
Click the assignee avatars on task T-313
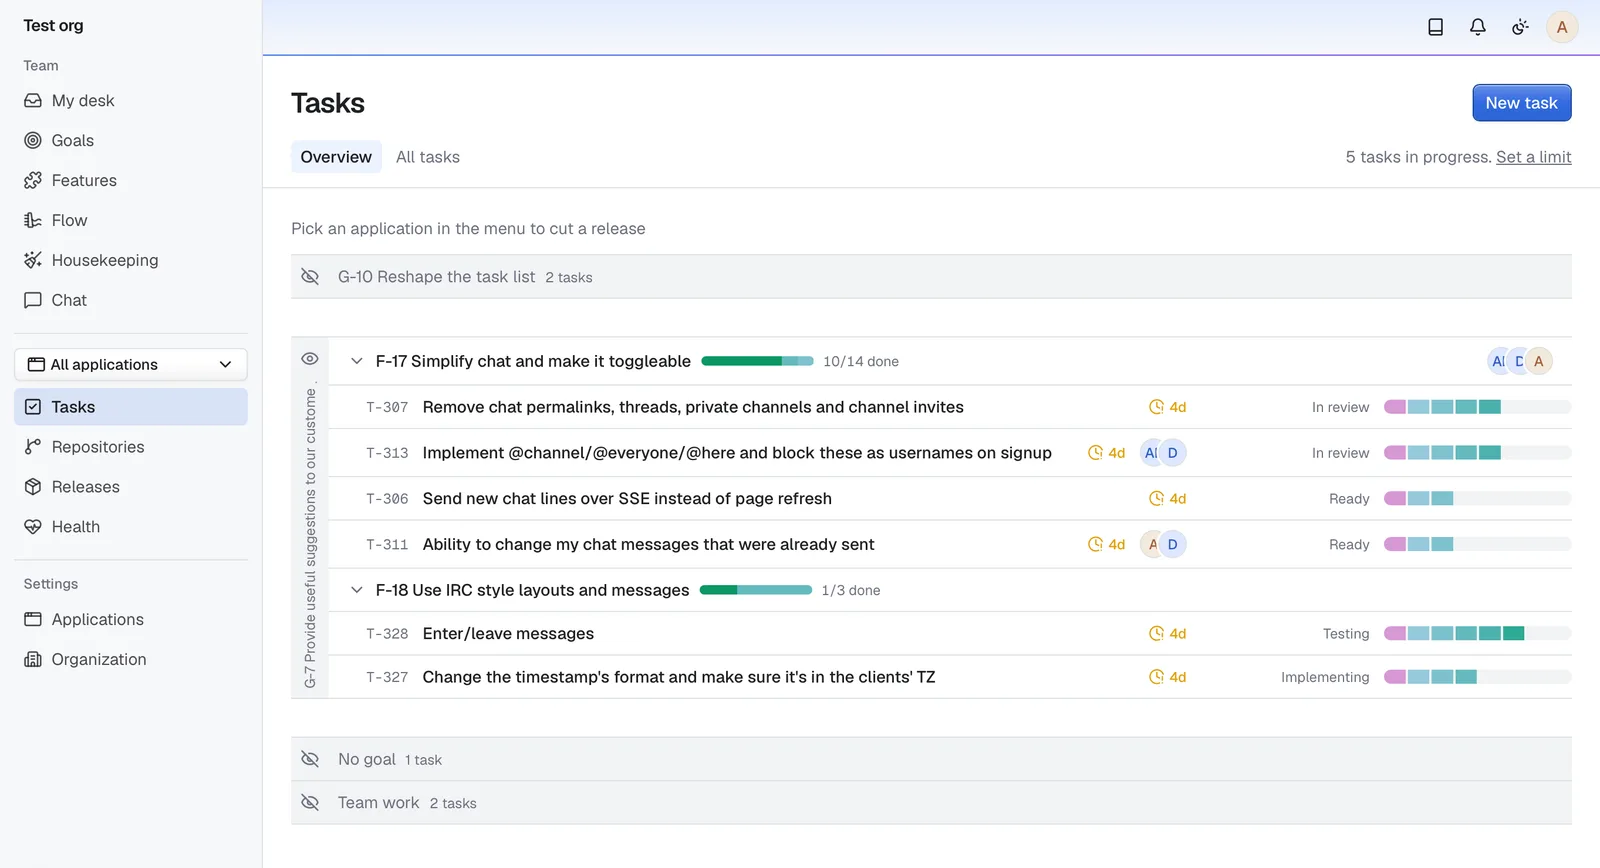tap(1163, 453)
